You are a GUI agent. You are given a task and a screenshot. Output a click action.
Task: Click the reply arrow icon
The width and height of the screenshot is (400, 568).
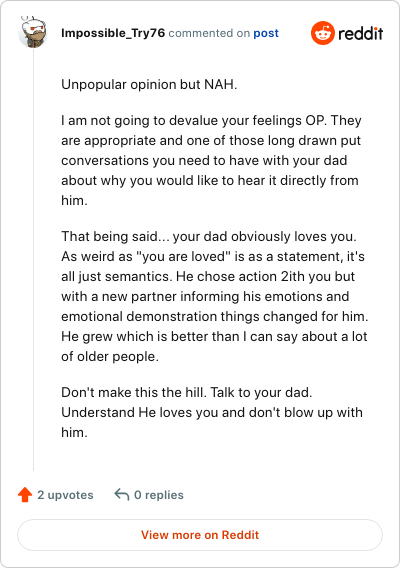[122, 494]
